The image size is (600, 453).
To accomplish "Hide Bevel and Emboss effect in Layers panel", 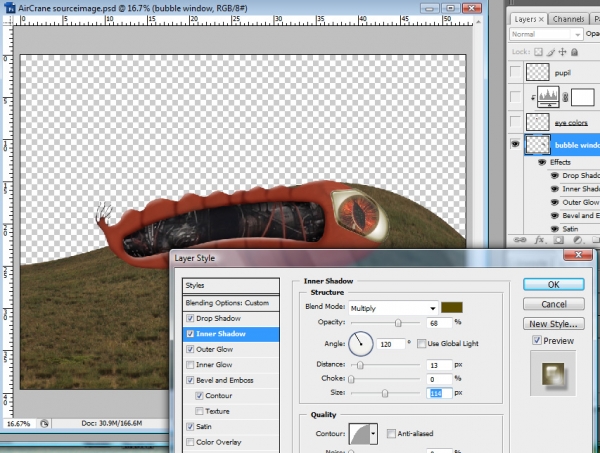I will 554,216.
